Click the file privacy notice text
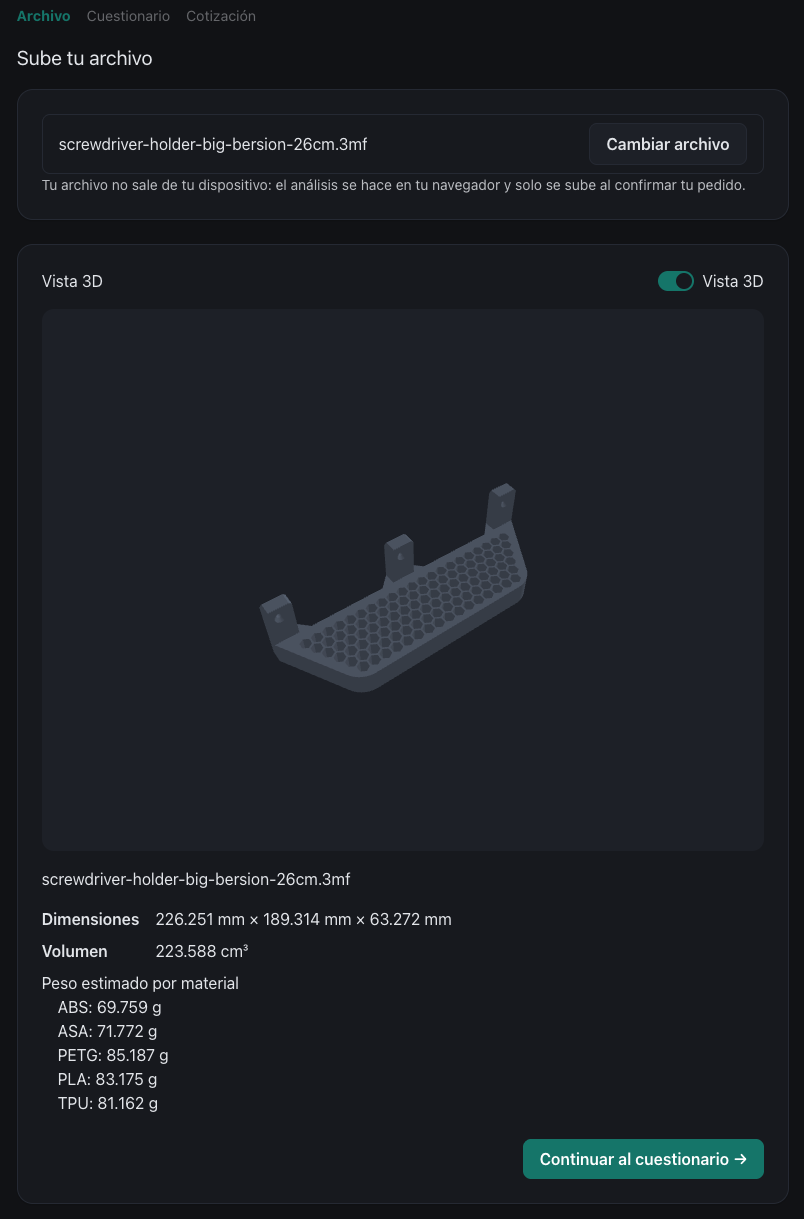This screenshot has height=1219, width=804. [393, 186]
